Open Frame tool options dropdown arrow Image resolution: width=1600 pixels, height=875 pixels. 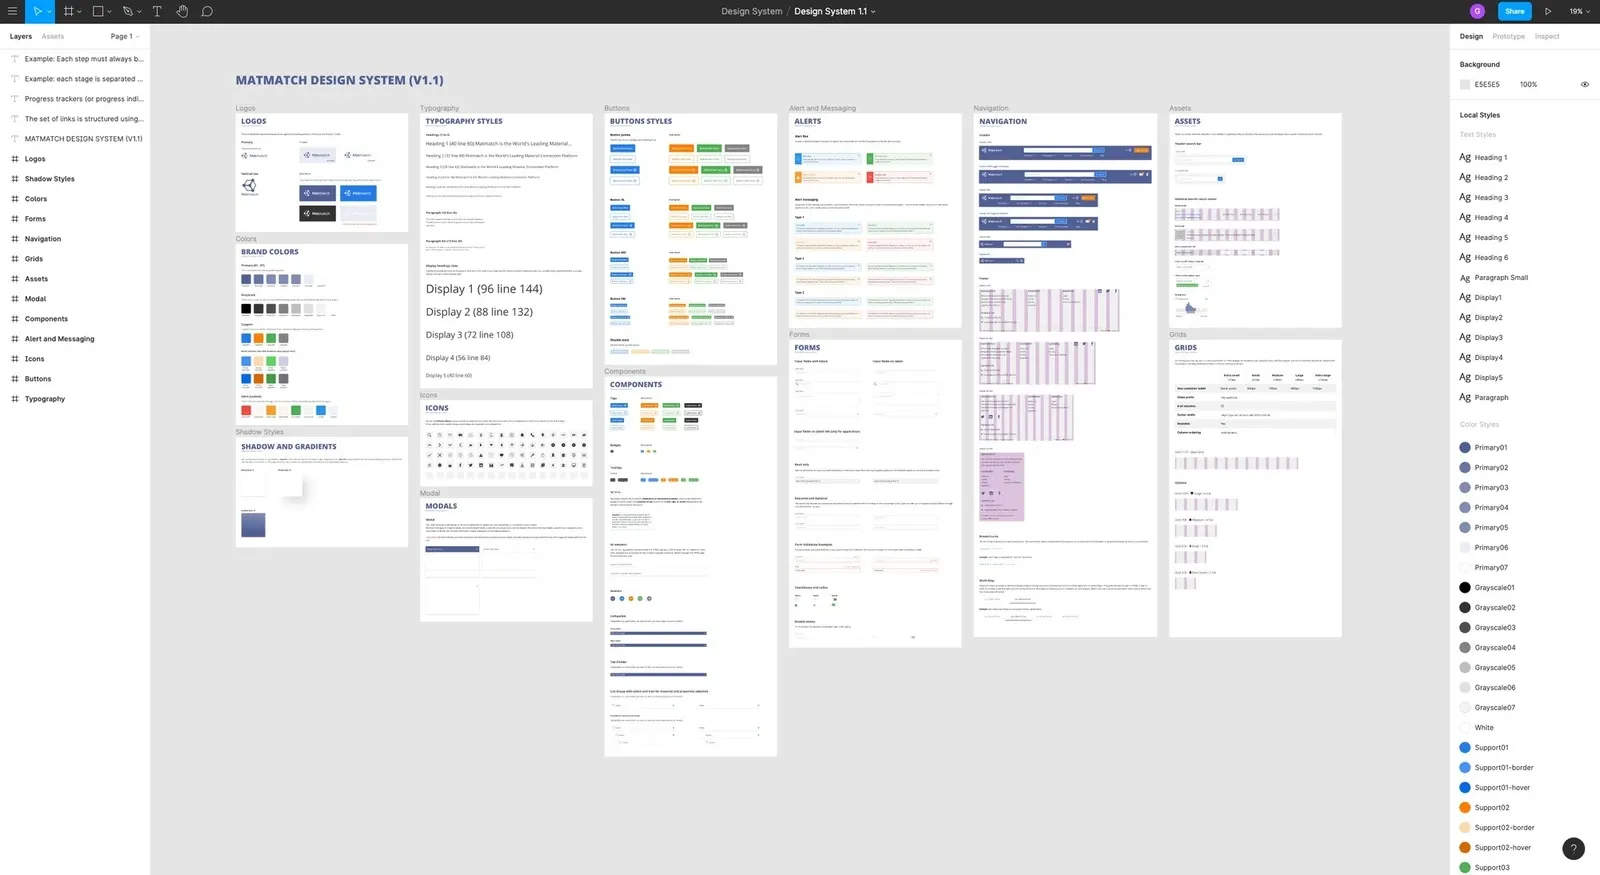coord(79,12)
